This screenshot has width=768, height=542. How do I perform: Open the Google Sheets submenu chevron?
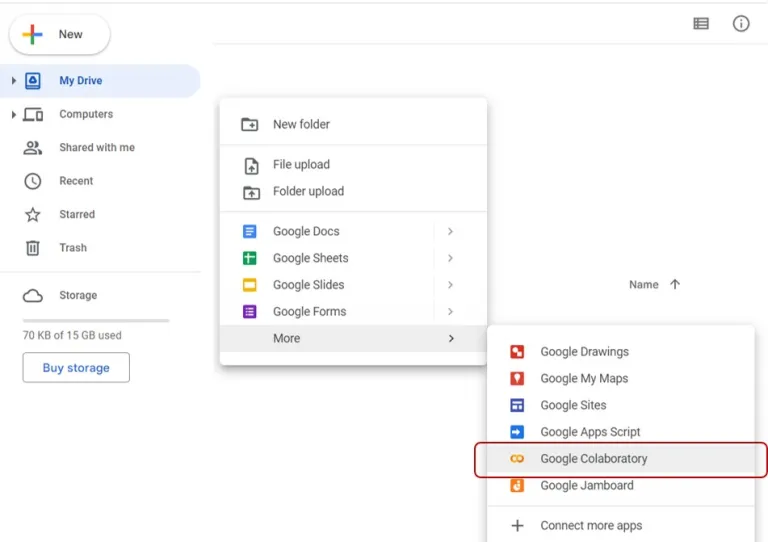pyautogui.click(x=450, y=258)
